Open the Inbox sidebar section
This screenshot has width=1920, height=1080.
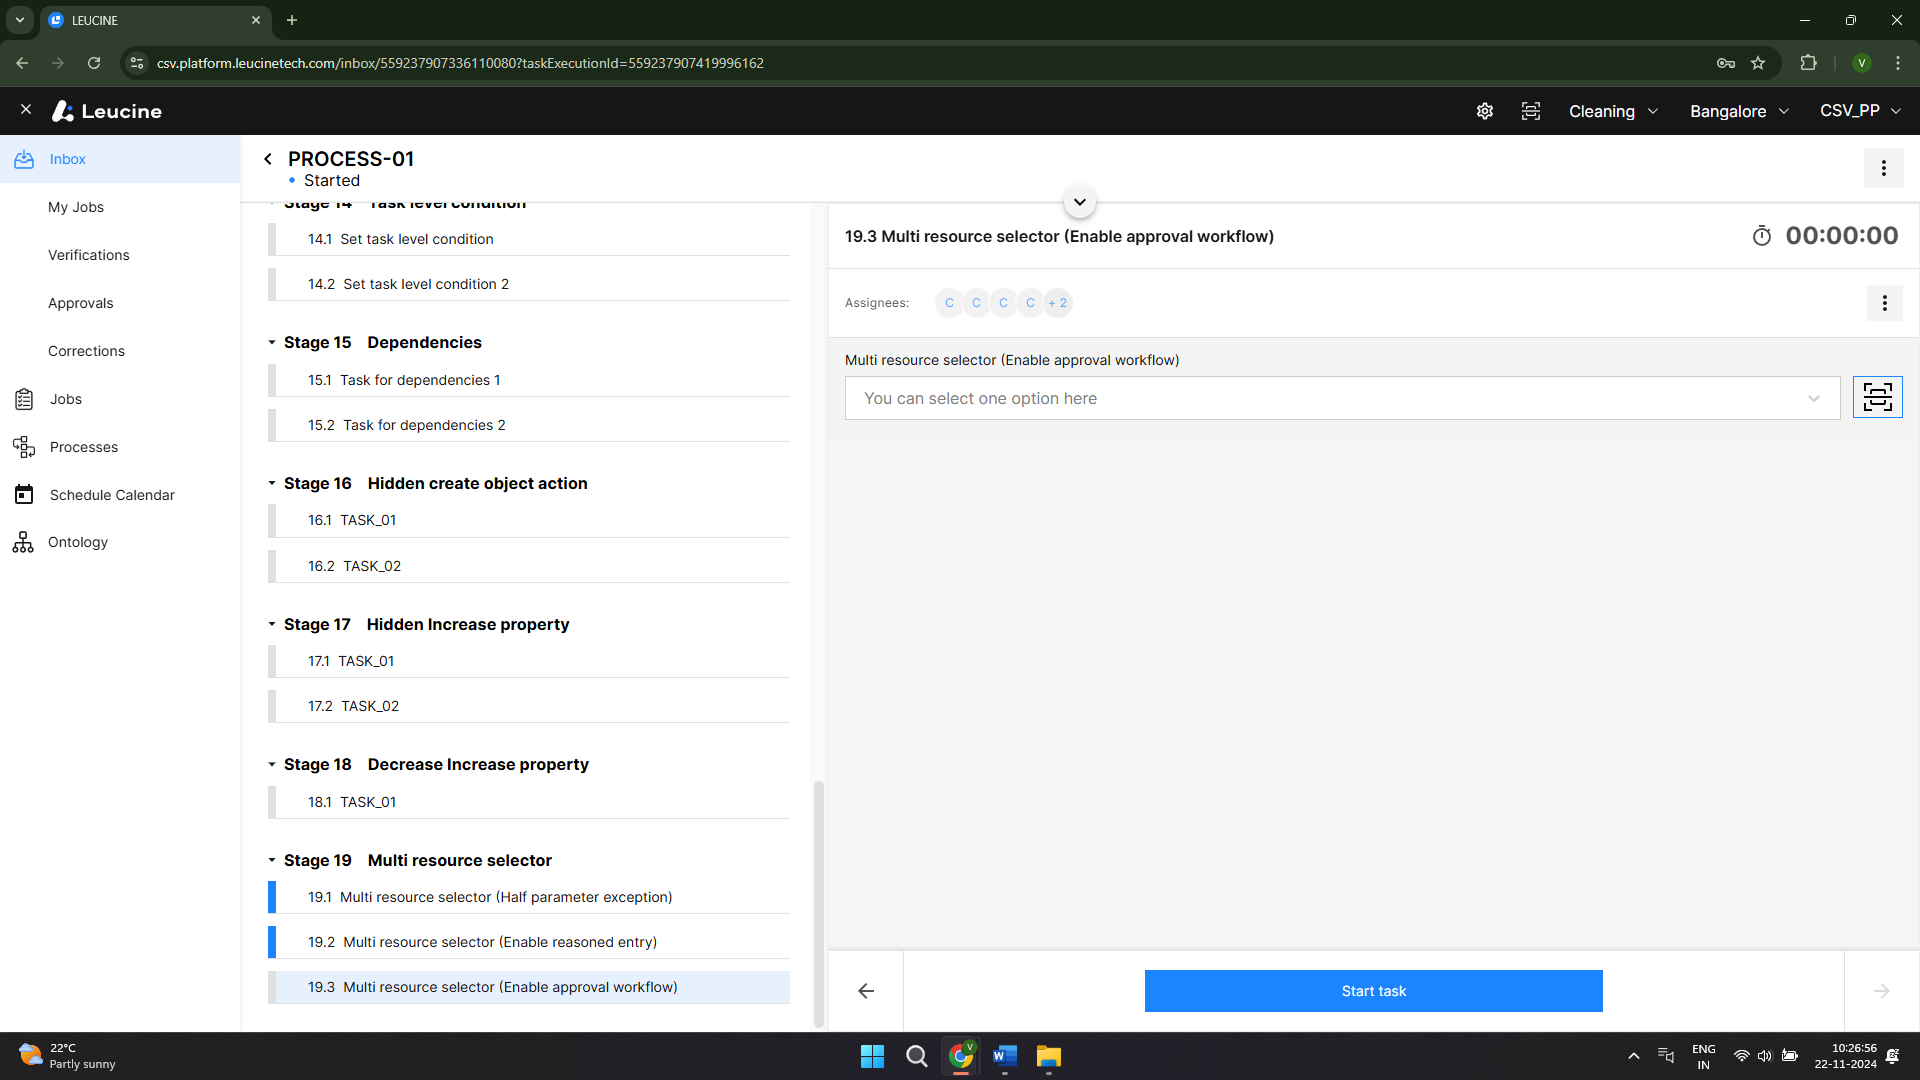[67, 159]
